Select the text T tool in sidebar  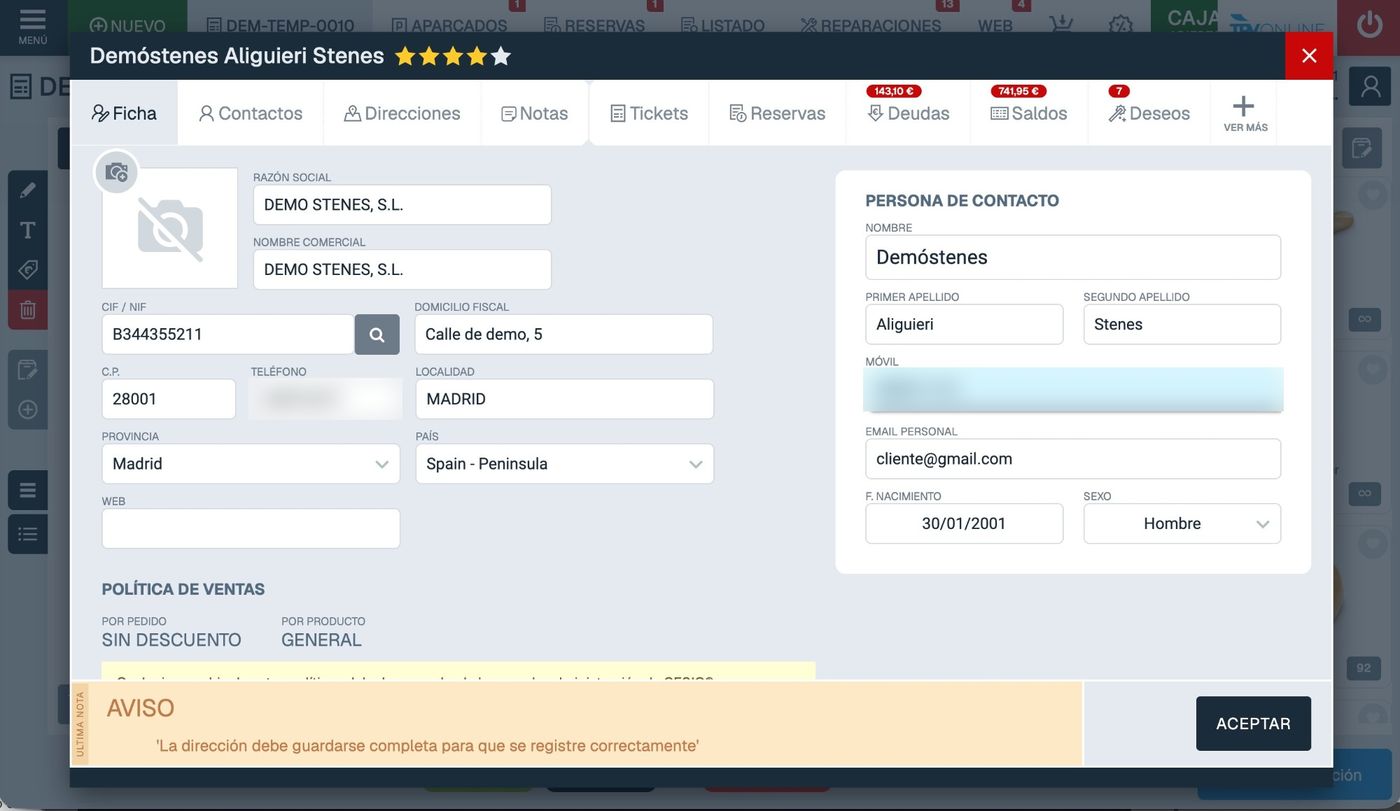pyautogui.click(x=28, y=230)
